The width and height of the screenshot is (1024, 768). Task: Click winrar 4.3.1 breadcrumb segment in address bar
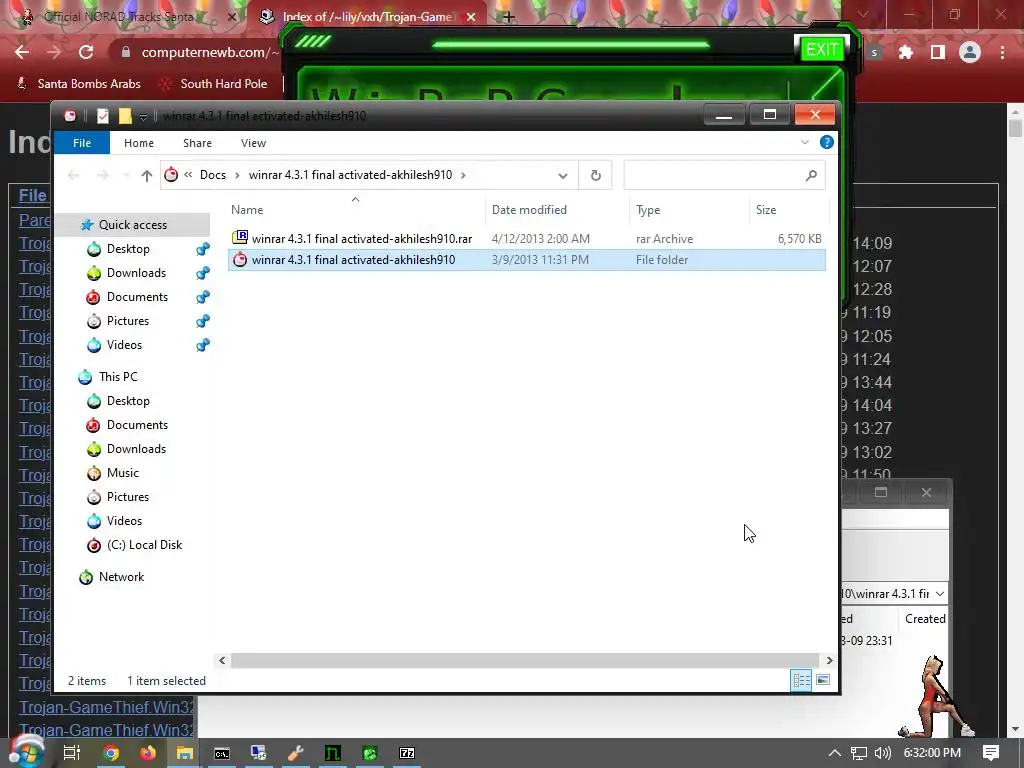point(350,175)
